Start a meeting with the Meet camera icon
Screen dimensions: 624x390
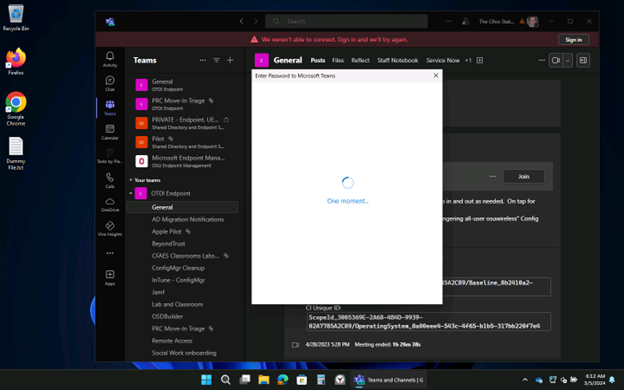pyautogui.click(x=556, y=60)
